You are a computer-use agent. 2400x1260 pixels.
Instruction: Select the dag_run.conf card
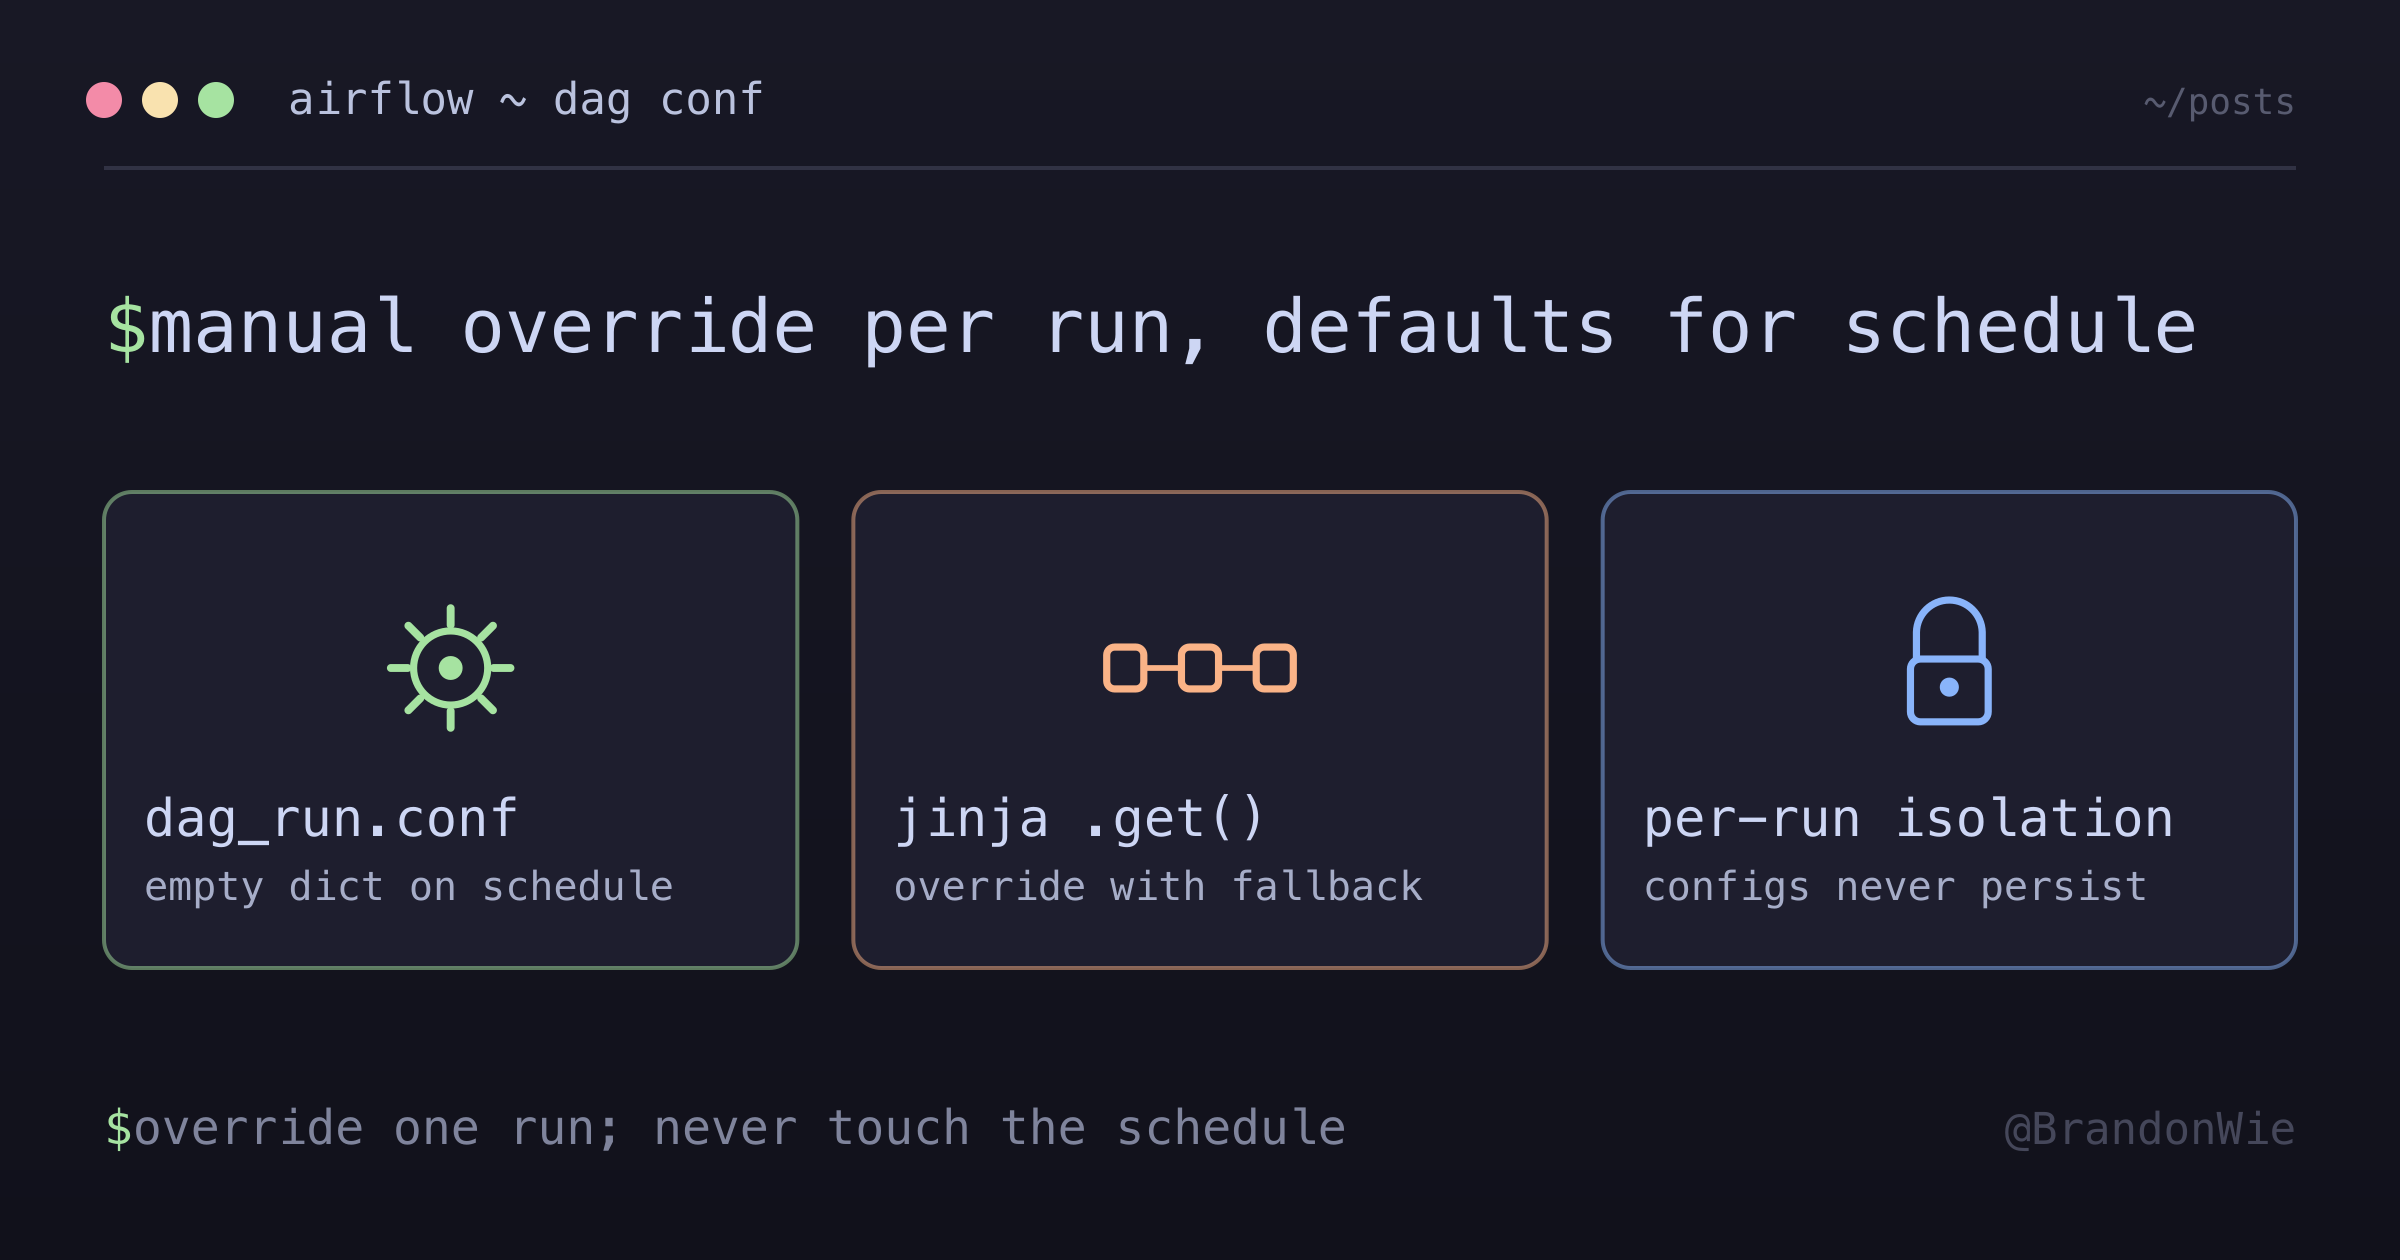pos(451,730)
